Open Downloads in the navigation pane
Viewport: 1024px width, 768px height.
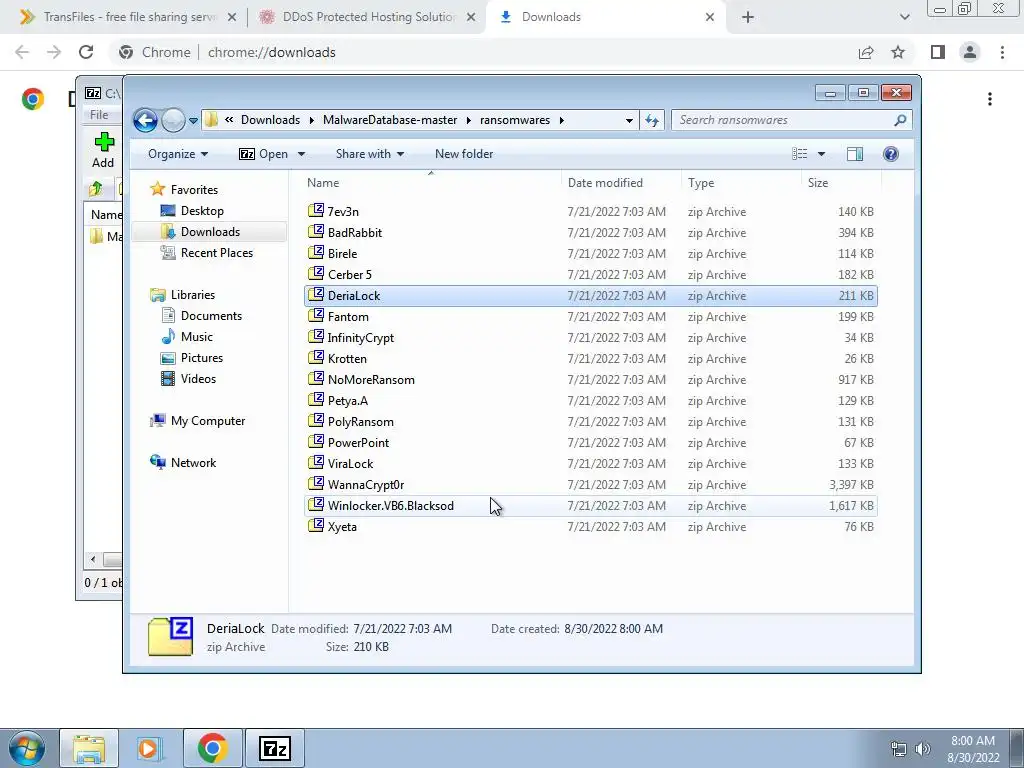[210, 232]
